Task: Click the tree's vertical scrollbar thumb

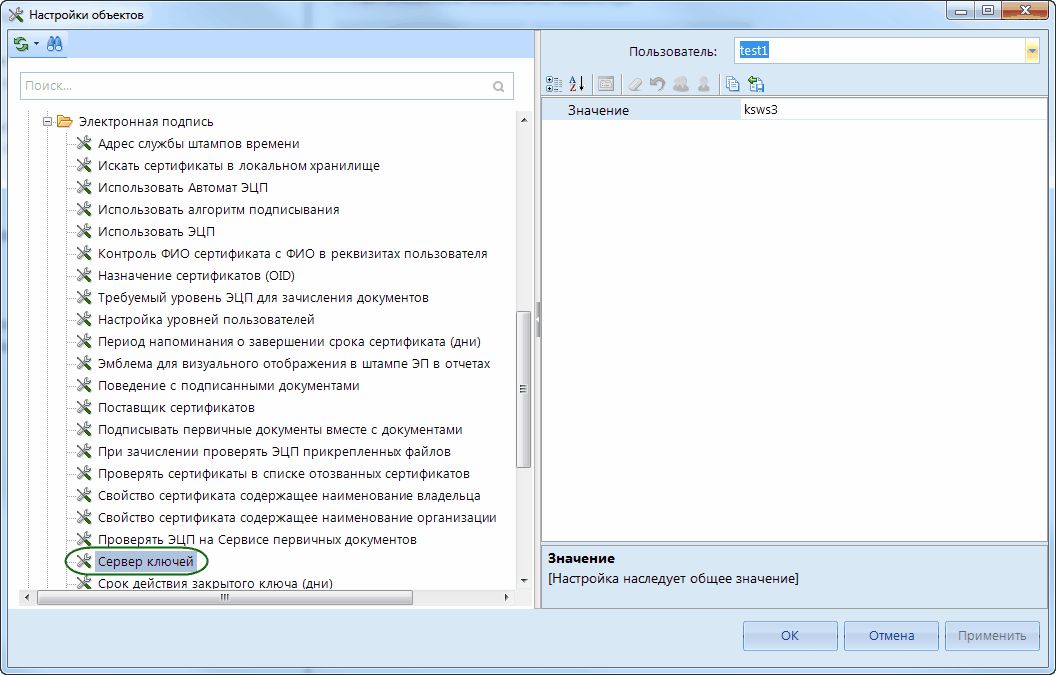Action: tap(522, 390)
